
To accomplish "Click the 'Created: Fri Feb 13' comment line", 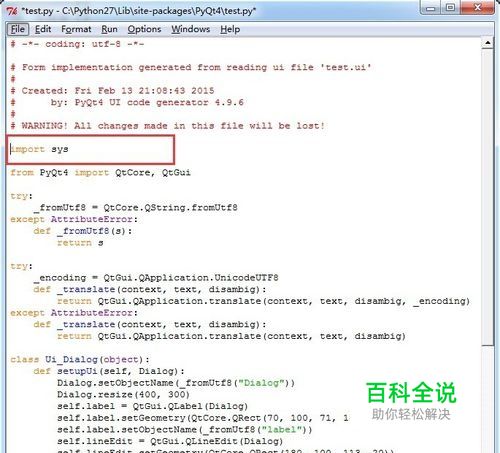I will point(112,91).
